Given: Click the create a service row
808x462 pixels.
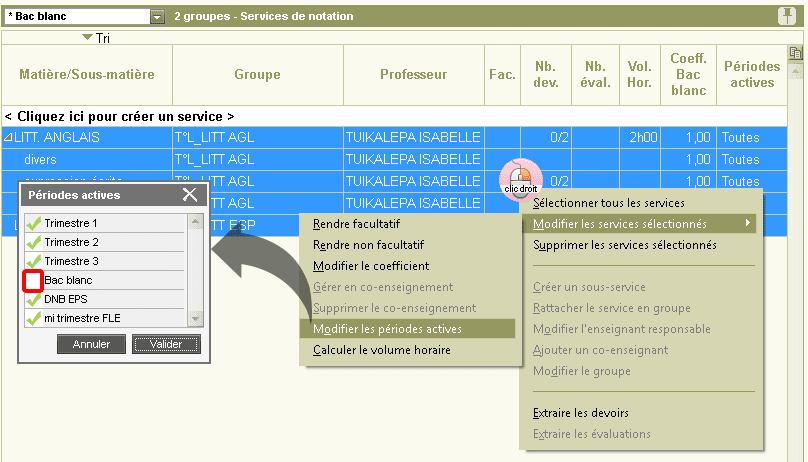Looking at the screenshot, I should (x=394, y=116).
